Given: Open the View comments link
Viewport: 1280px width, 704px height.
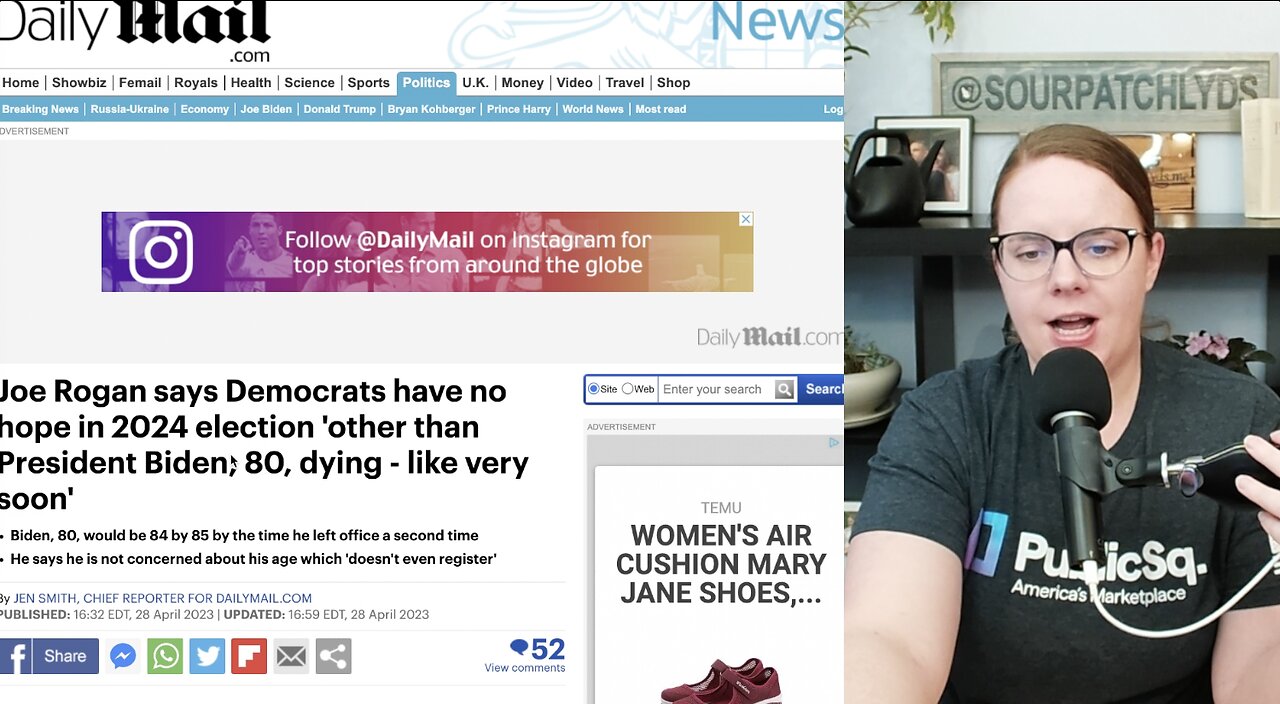Looking at the screenshot, I should [x=525, y=668].
